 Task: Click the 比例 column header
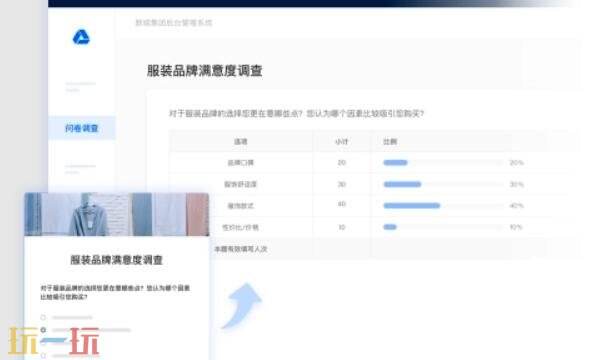pos(390,142)
